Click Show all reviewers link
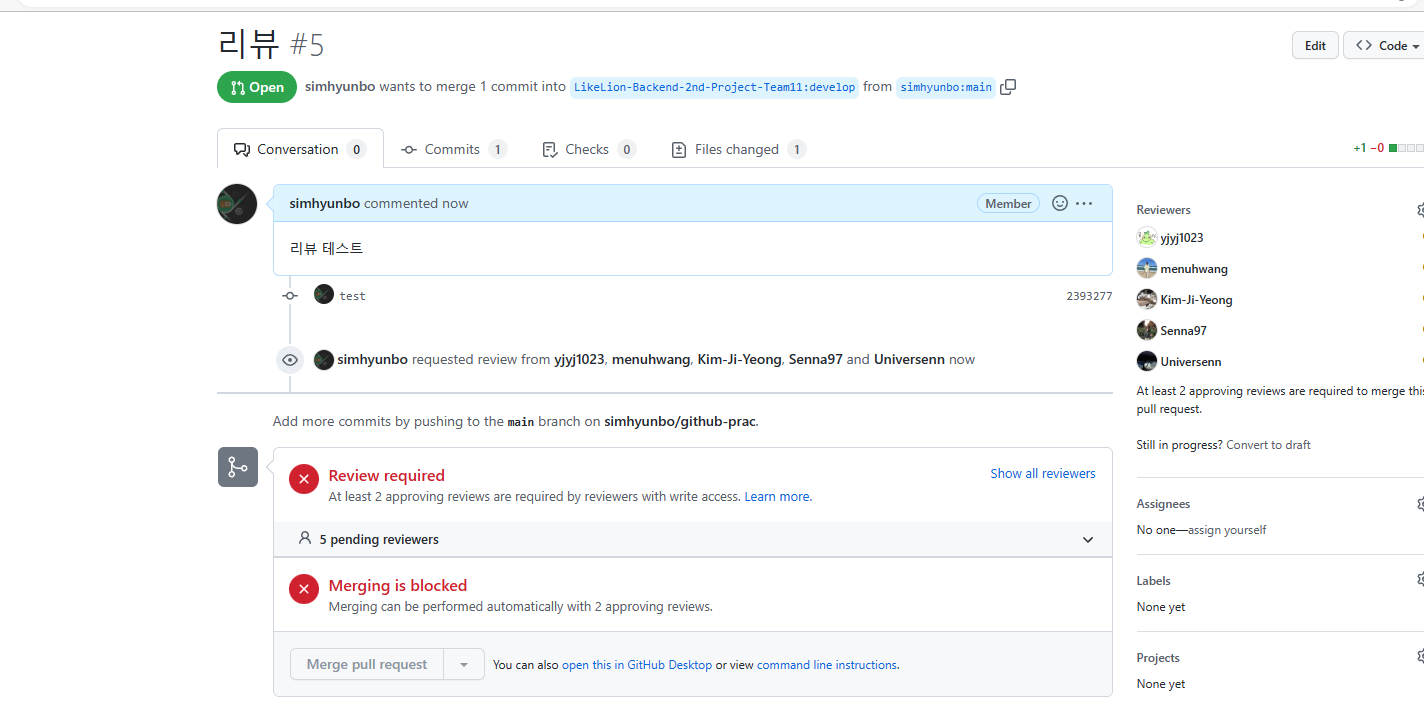 tap(1043, 473)
